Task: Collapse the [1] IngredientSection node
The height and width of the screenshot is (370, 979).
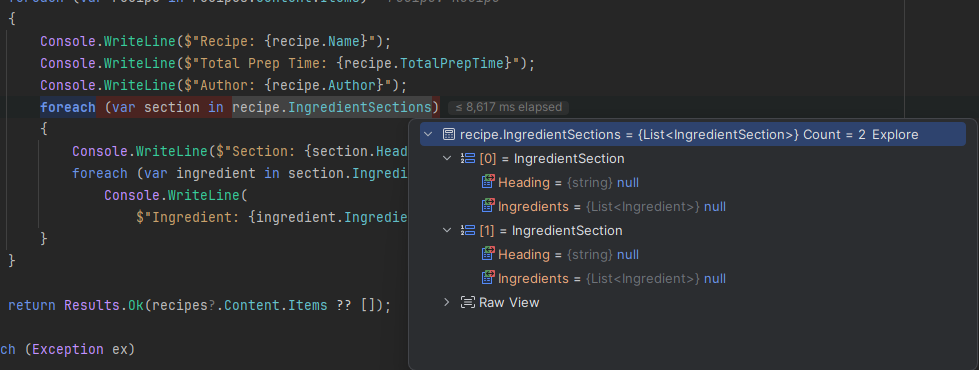Action: (x=447, y=230)
